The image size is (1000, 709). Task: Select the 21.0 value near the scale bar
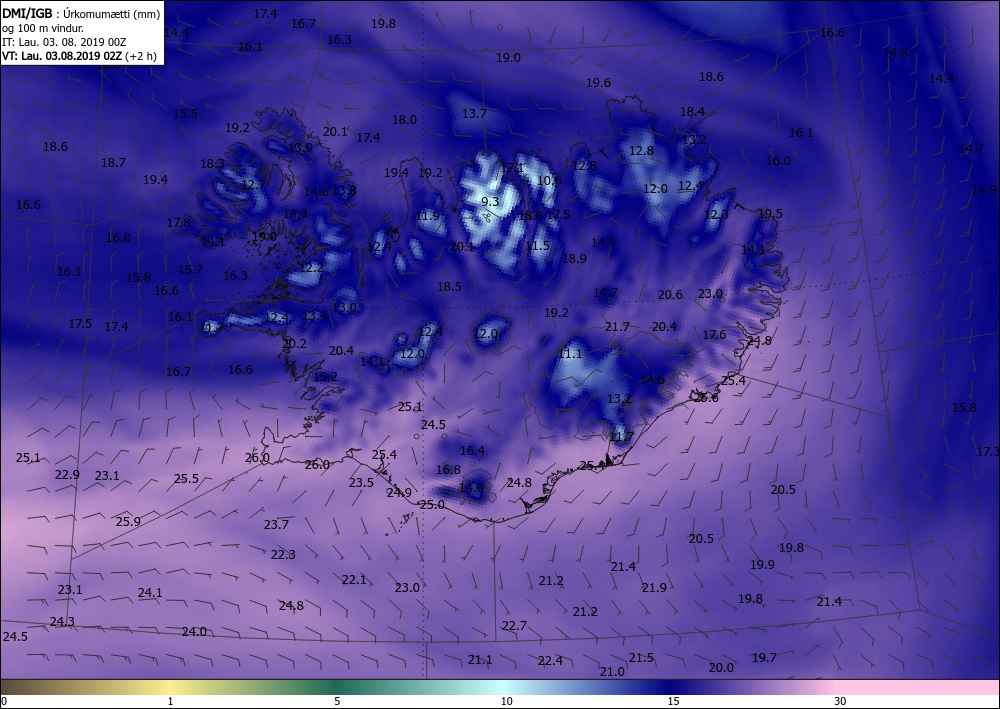tap(612, 672)
